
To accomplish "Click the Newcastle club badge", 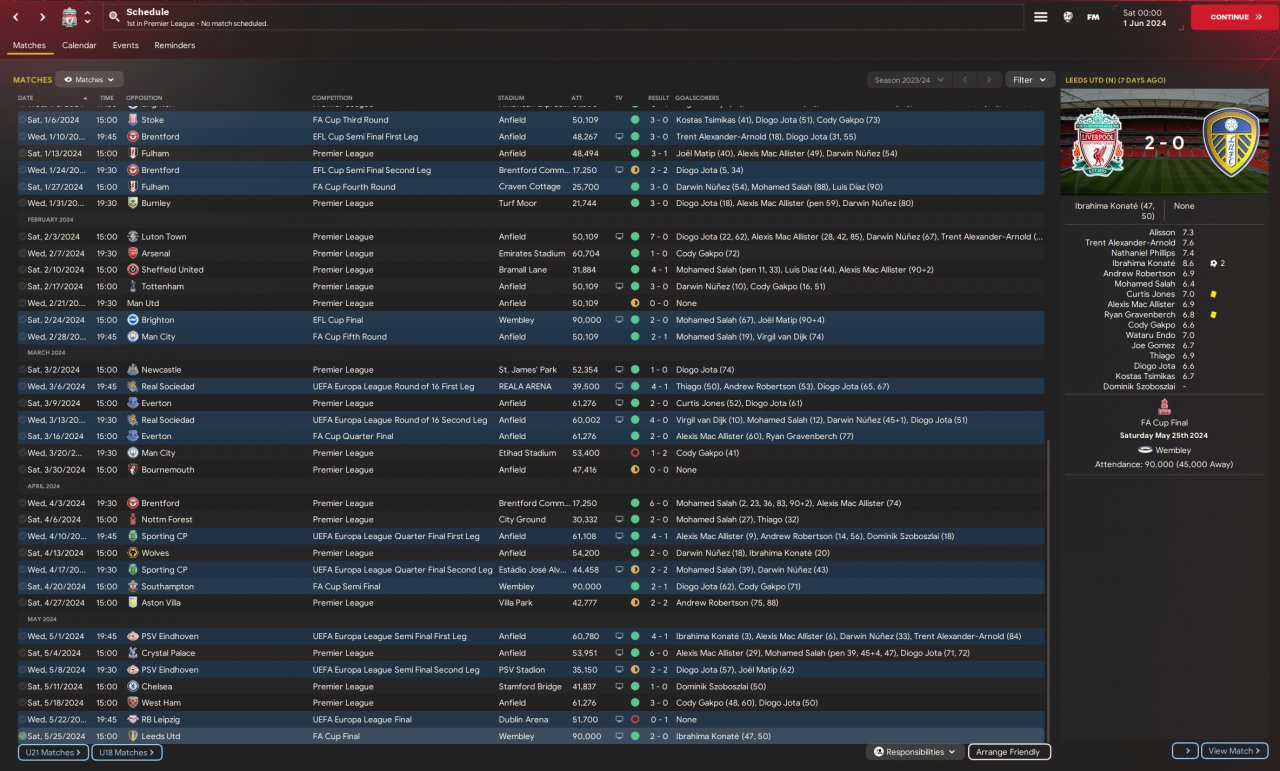I will pos(133,370).
